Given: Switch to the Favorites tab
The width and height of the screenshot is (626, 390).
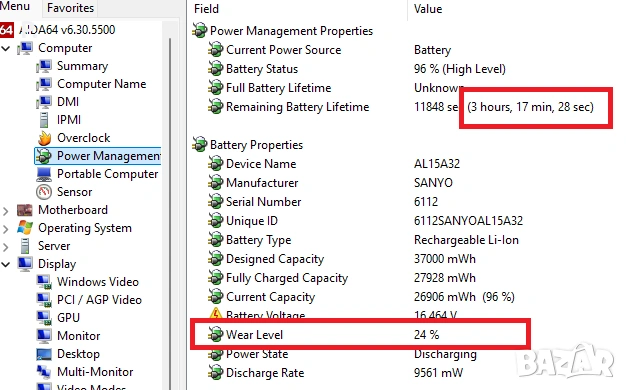Looking at the screenshot, I should click(70, 8).
